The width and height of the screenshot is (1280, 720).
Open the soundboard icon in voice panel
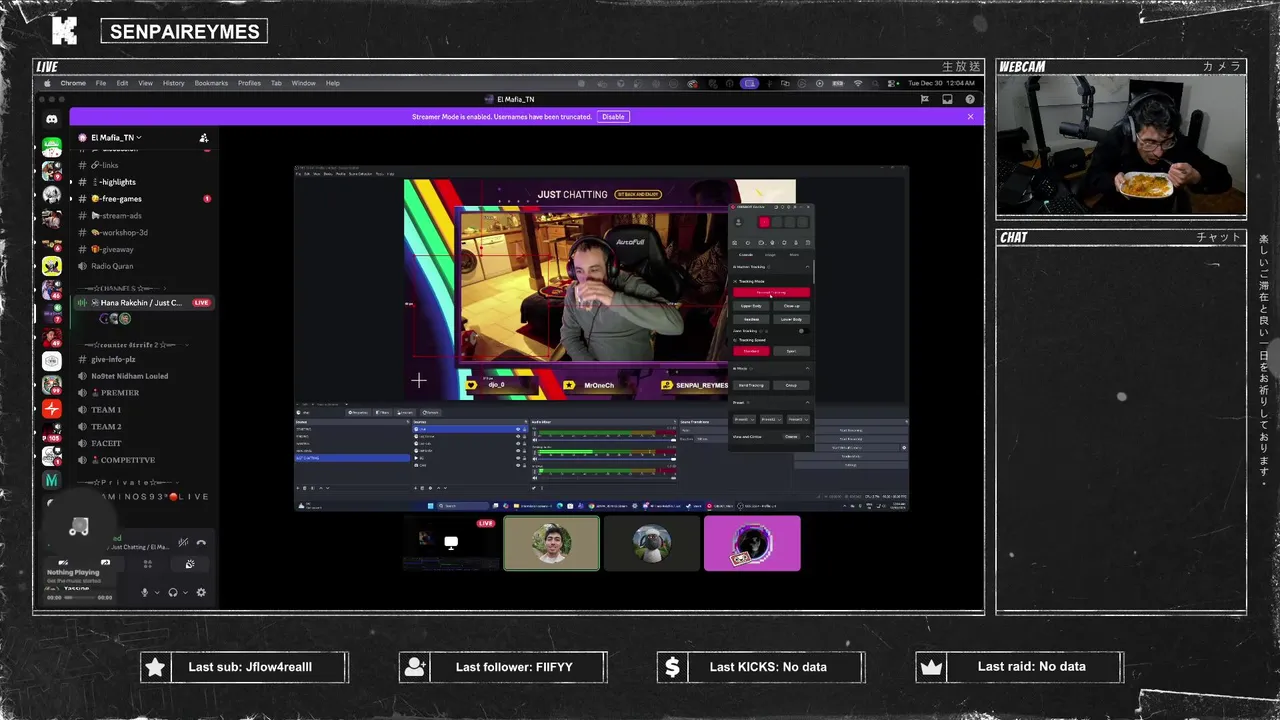click(189, 564)
